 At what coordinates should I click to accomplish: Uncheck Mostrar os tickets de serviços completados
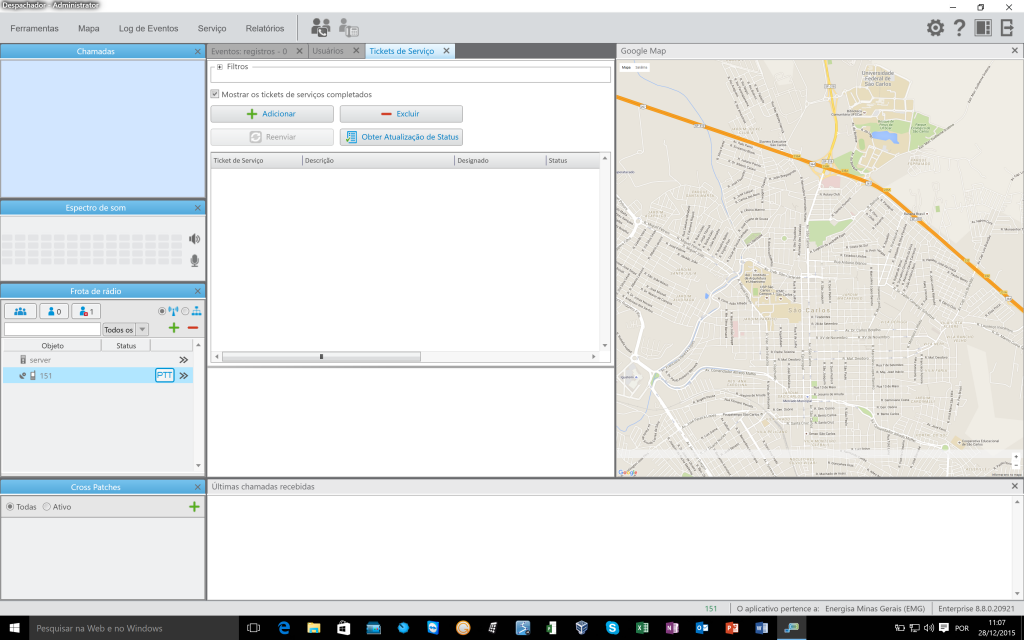click(x=215, y=95)
